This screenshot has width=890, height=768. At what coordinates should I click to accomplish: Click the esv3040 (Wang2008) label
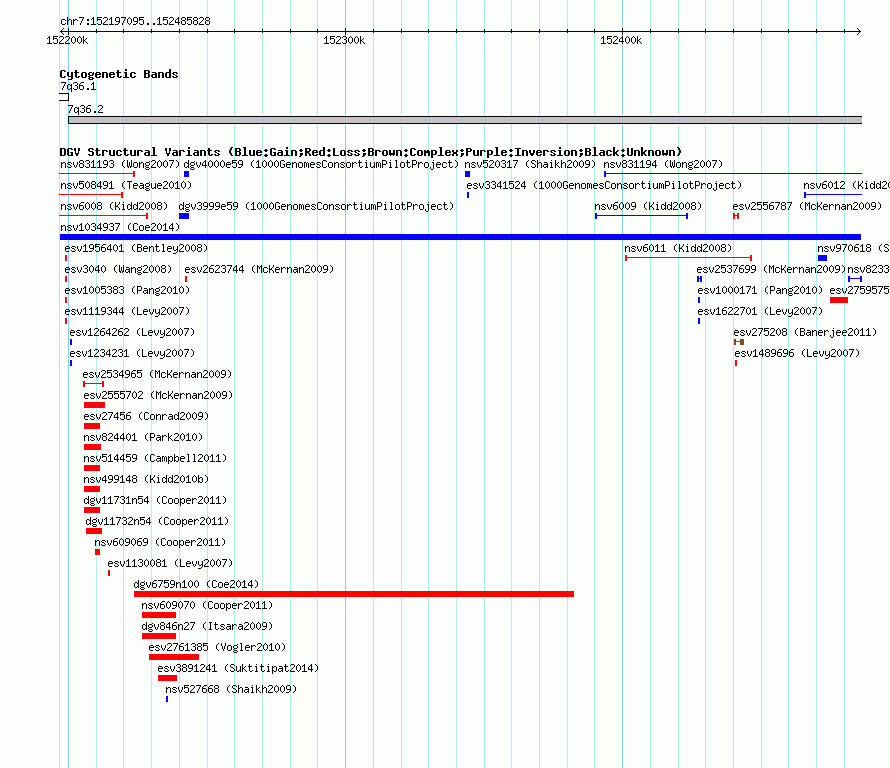click(118, 269)
